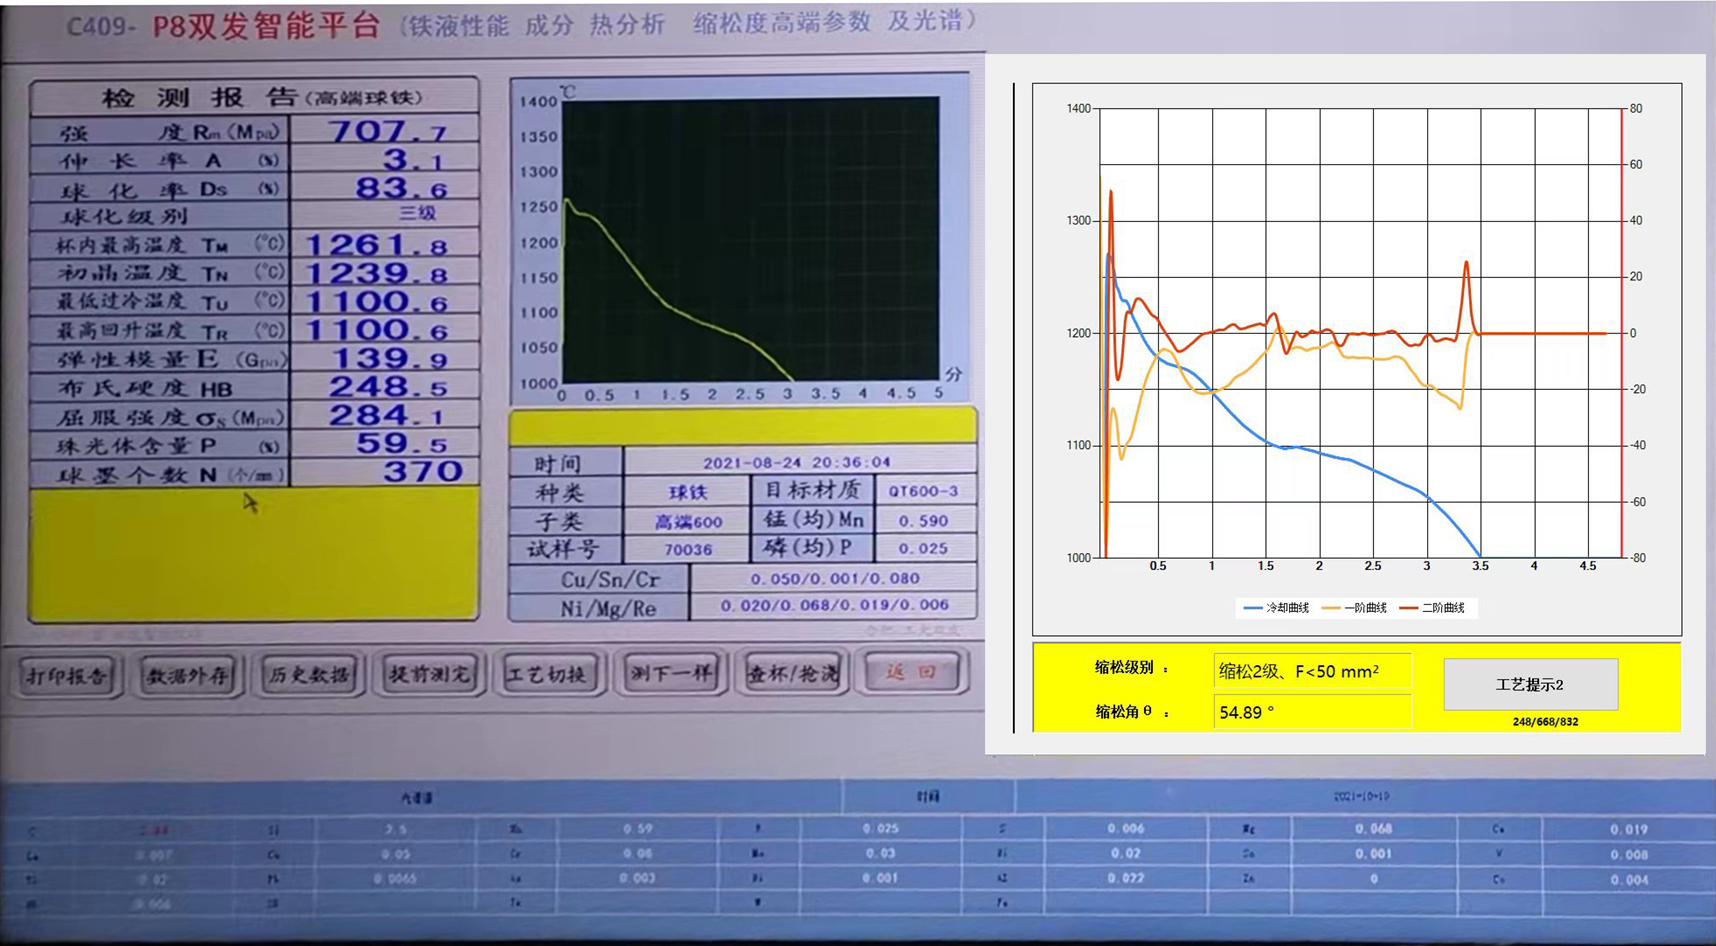
Task: Click the 子类 value 高端600
Action: coord(688,521)
